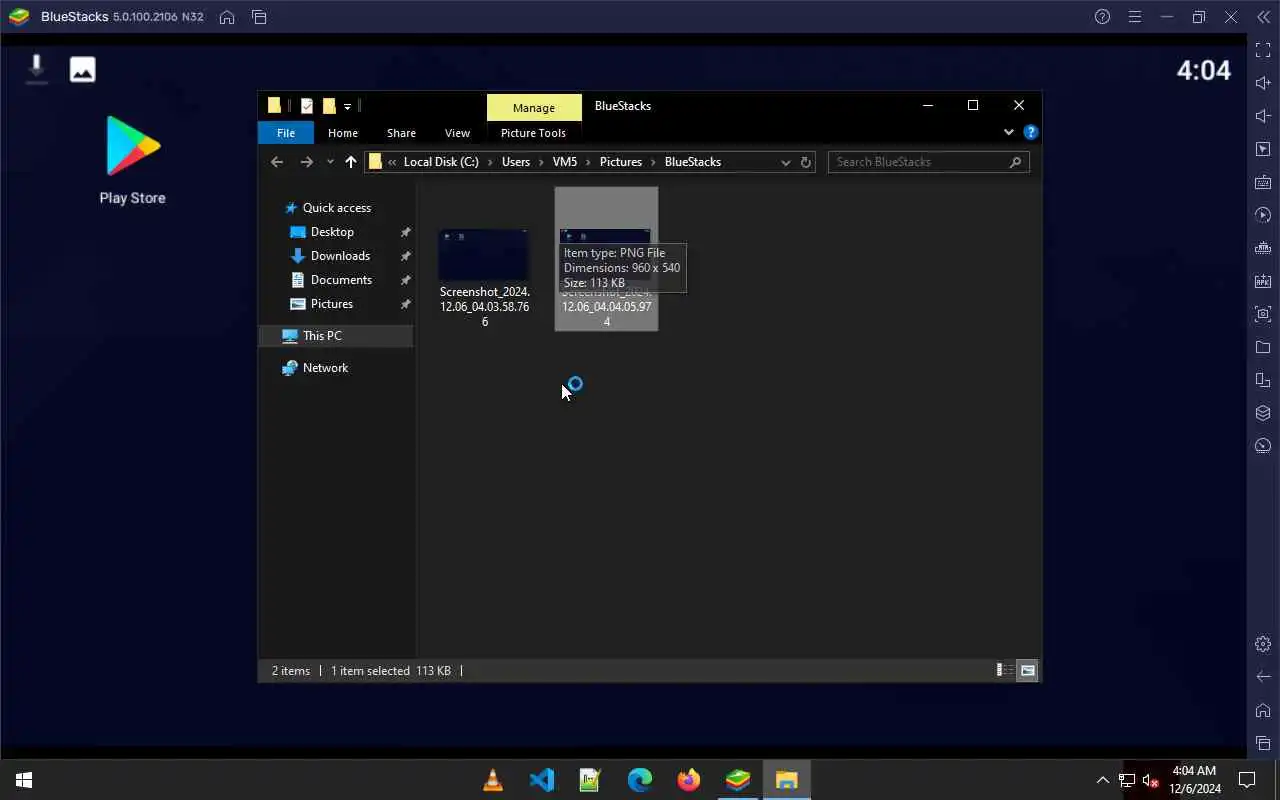
Task: Click the download icon in BlueStacks top bar
Action: click(x=36, y=69)
